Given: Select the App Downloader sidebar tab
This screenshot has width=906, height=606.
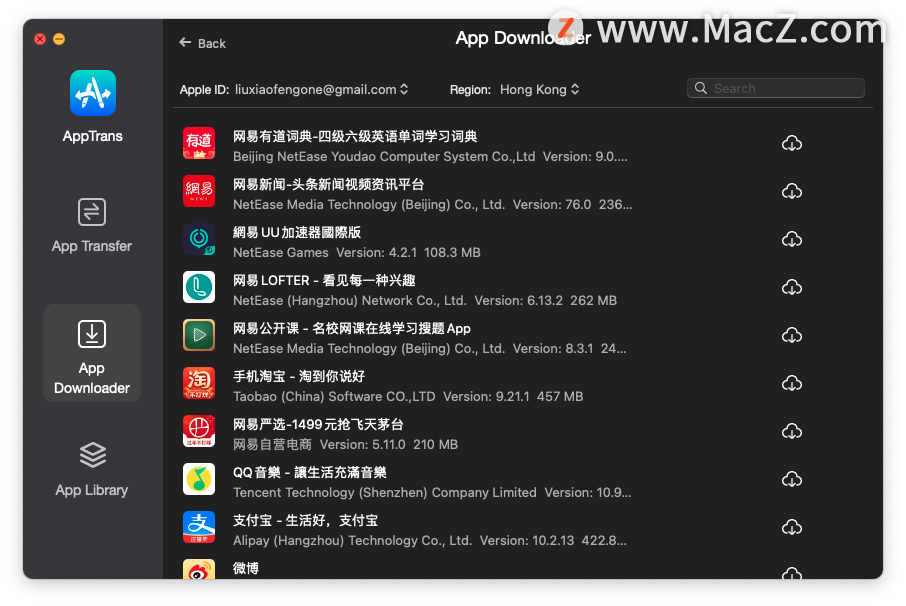Looking at the screenshot, I should tap(92, 353).
